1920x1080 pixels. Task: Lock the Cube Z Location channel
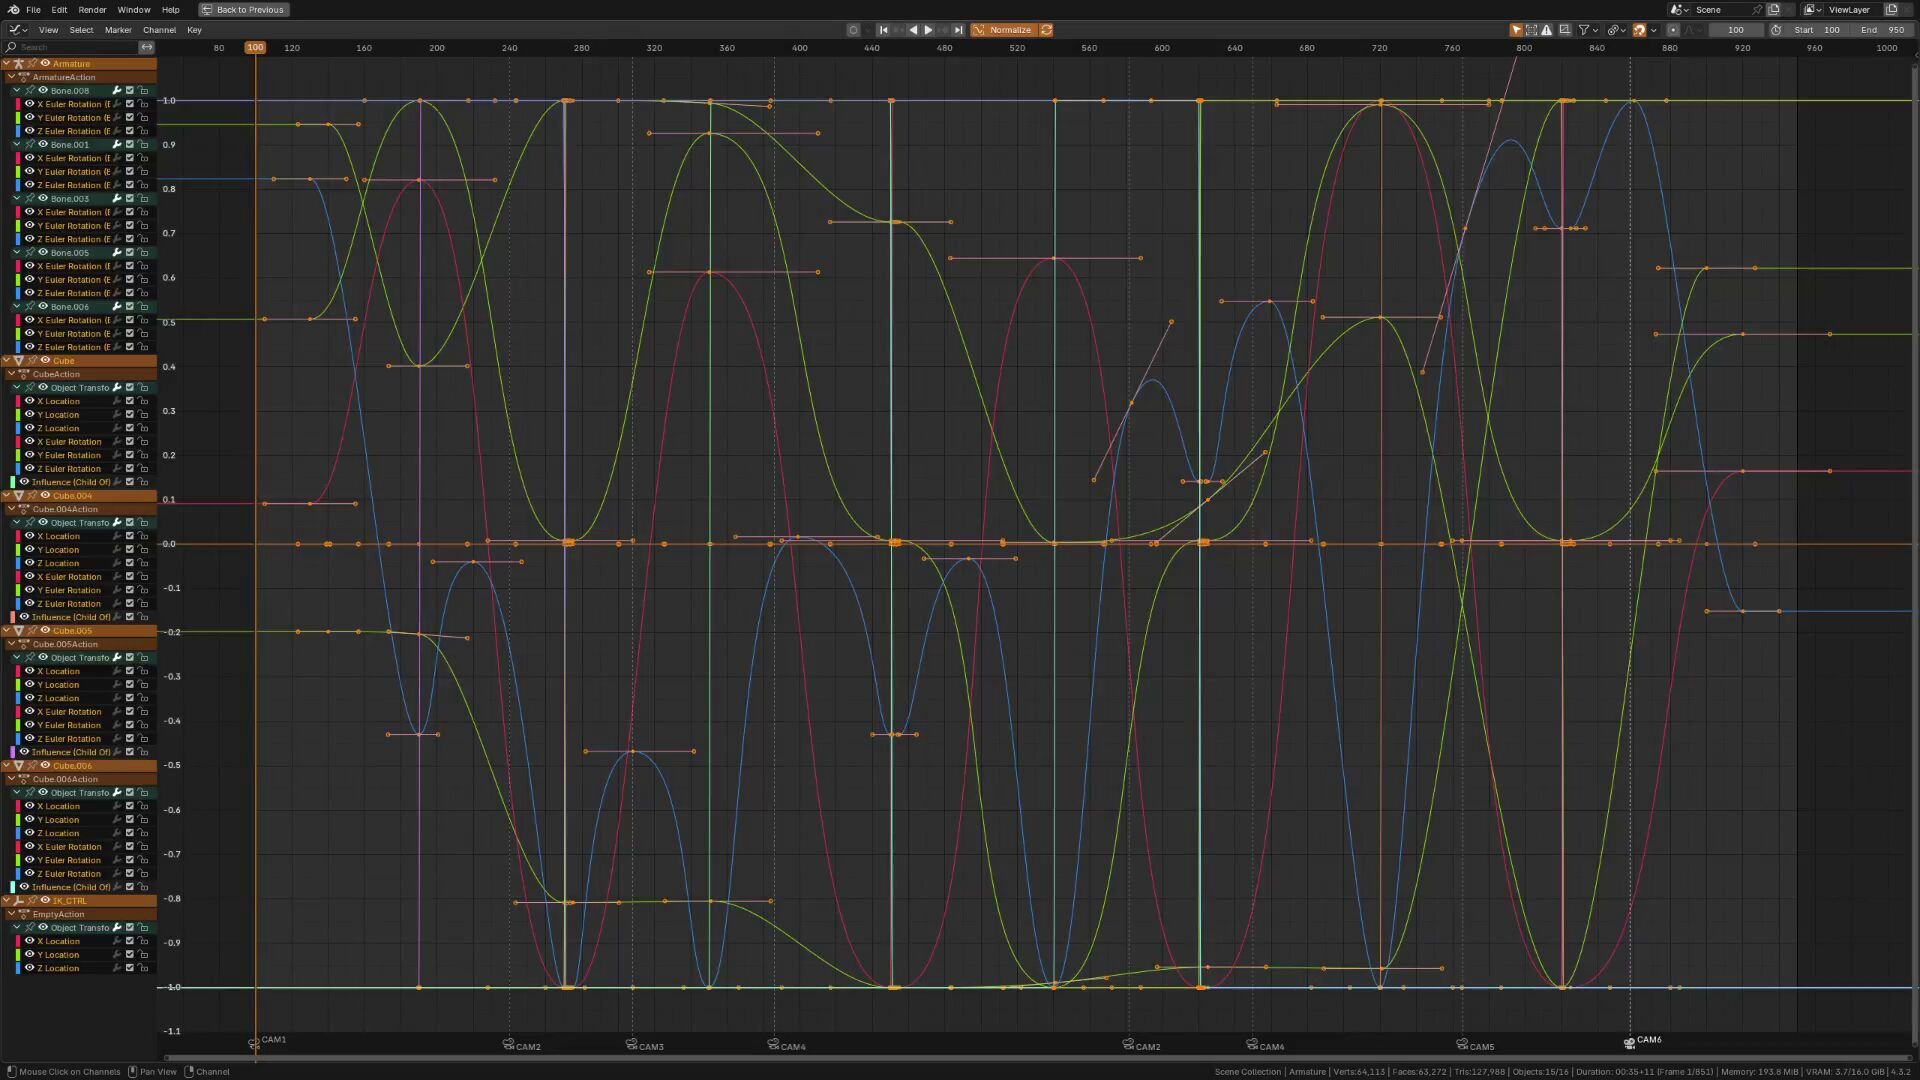coord(143,428)
